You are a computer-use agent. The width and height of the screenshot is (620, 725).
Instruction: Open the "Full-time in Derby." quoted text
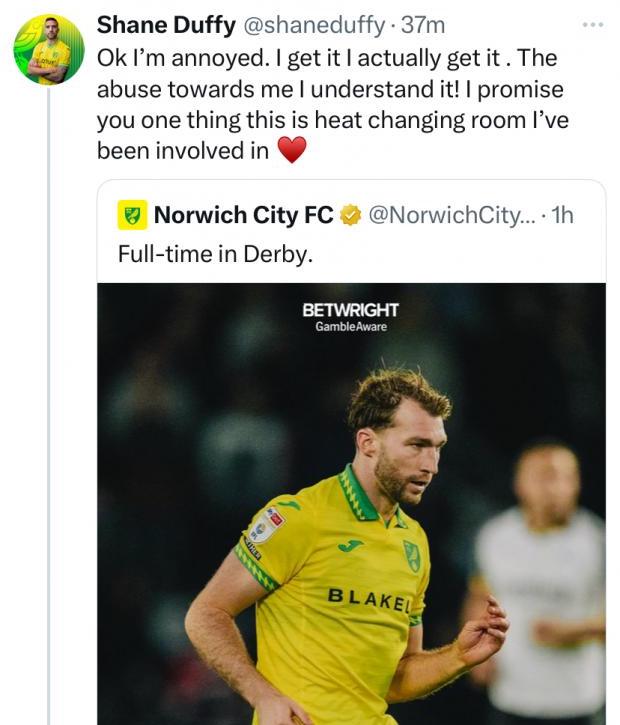click(x=215, y=254)
